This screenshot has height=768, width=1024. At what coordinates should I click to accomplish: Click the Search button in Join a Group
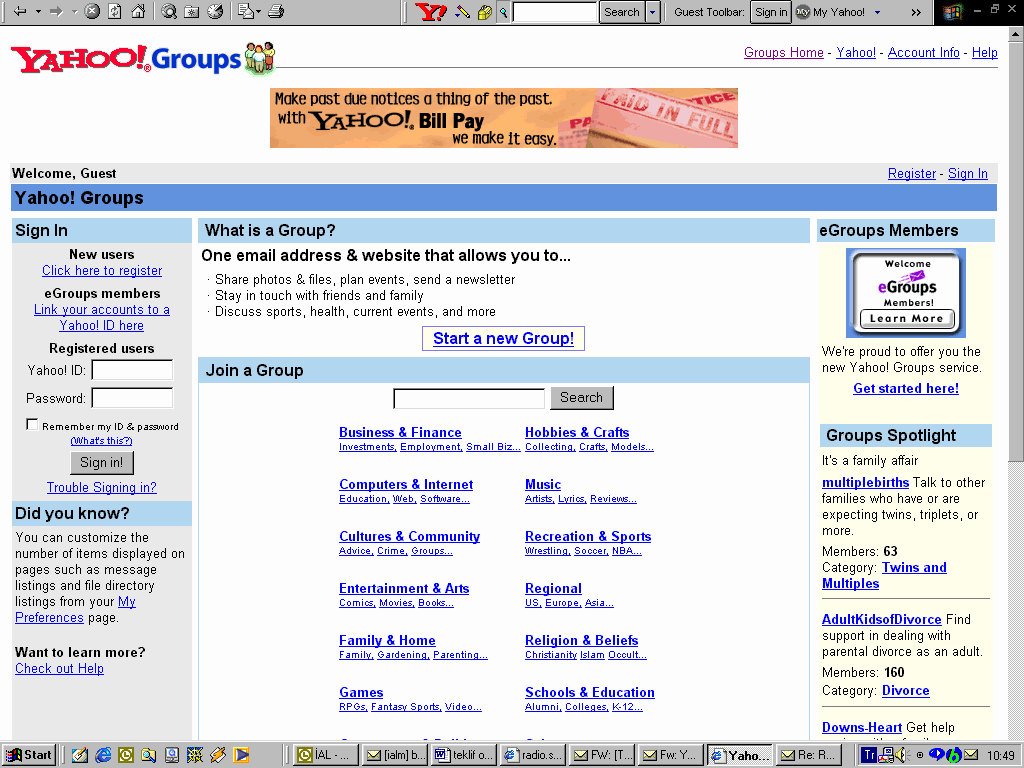(x=582, y=397)
